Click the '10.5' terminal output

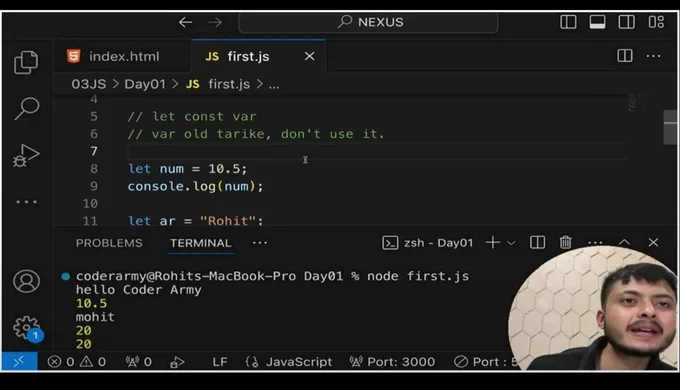pyautogui.click(x=91, y=303)
